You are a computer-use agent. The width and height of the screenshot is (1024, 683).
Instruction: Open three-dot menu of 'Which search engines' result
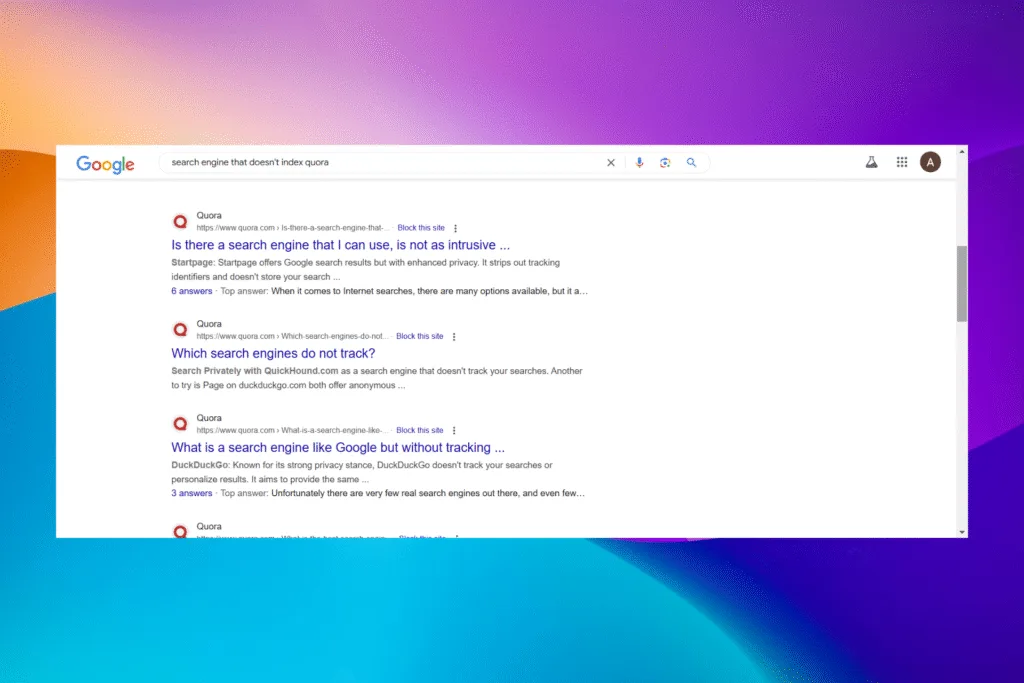(x=454, y=337)
